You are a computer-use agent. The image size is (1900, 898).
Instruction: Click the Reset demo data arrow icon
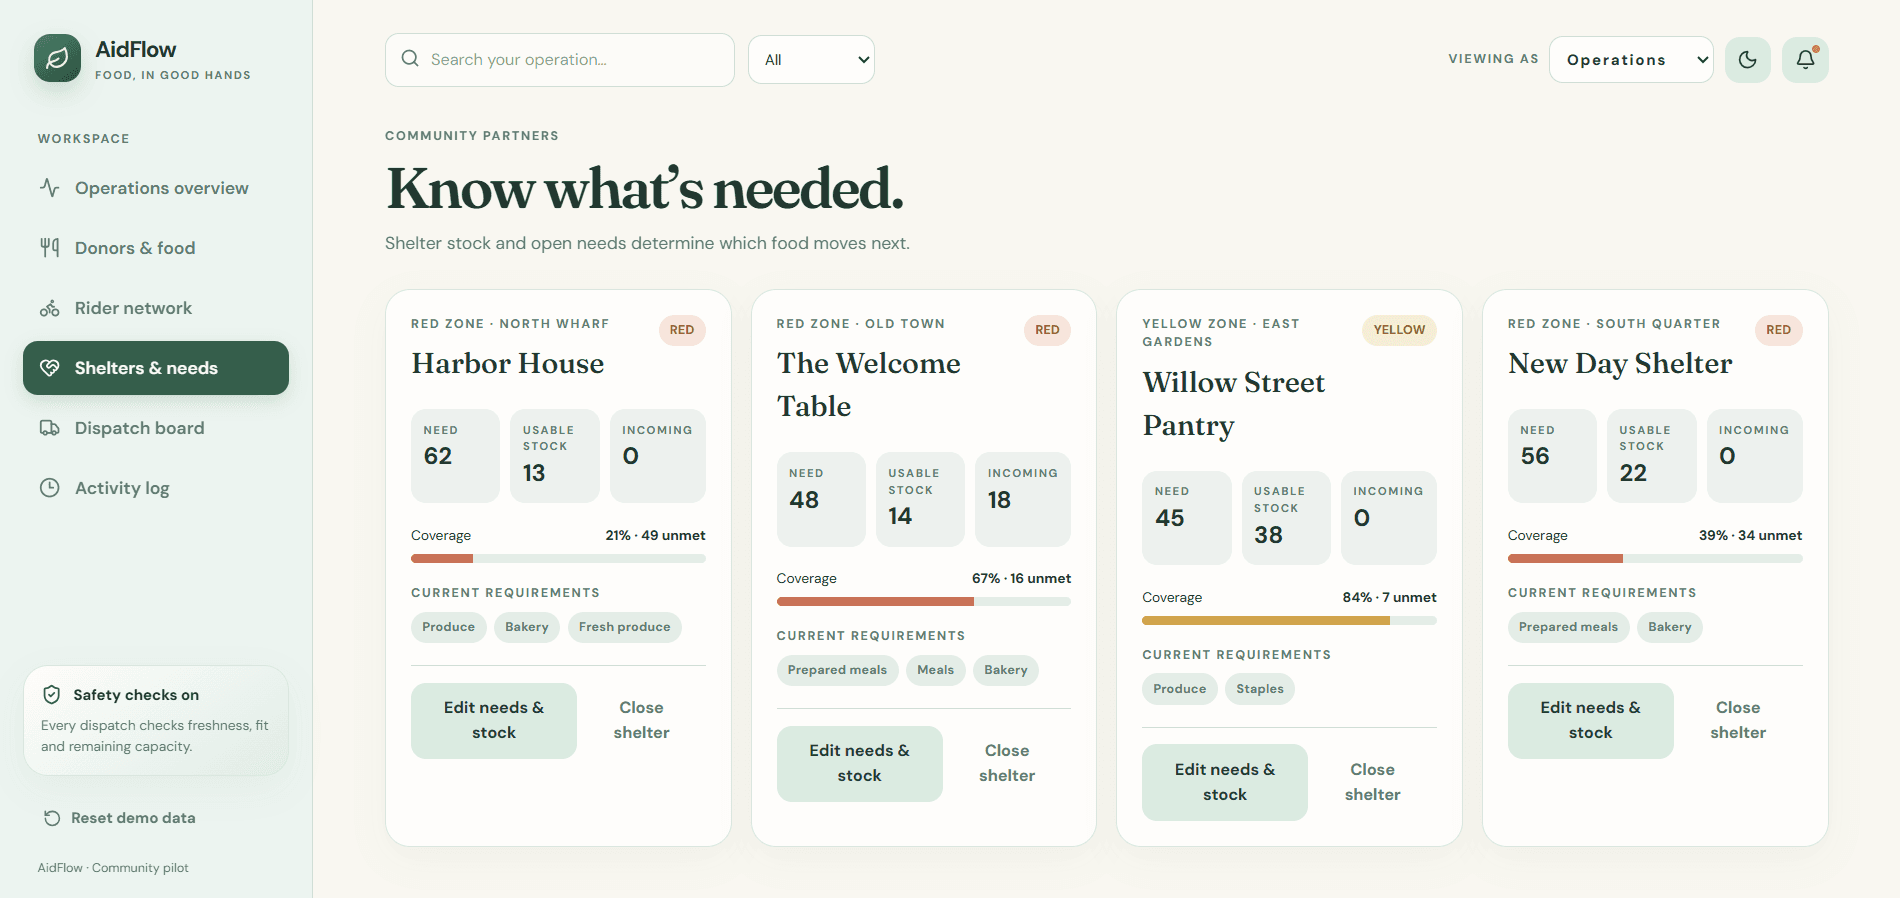pyautogui.click(x=52, y=818)
